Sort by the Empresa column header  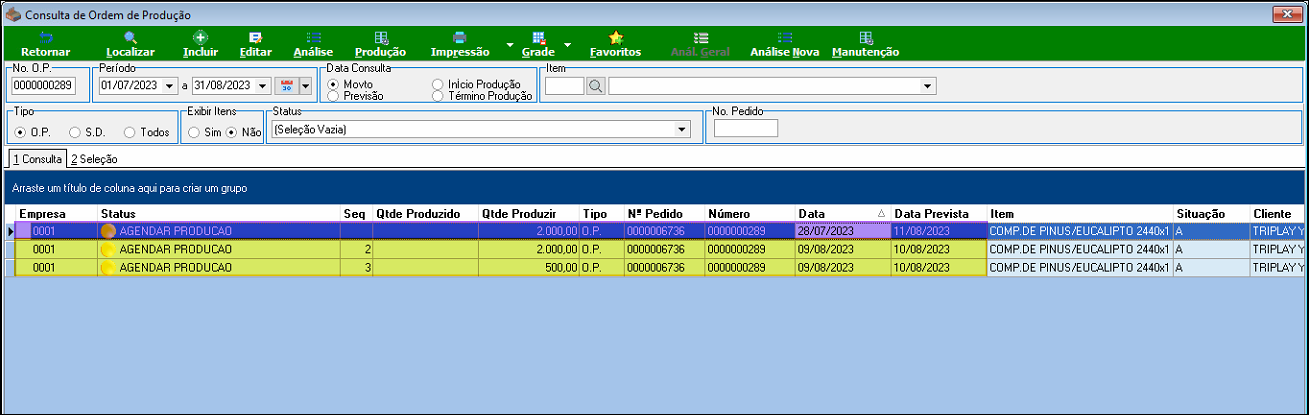[57, 214]
